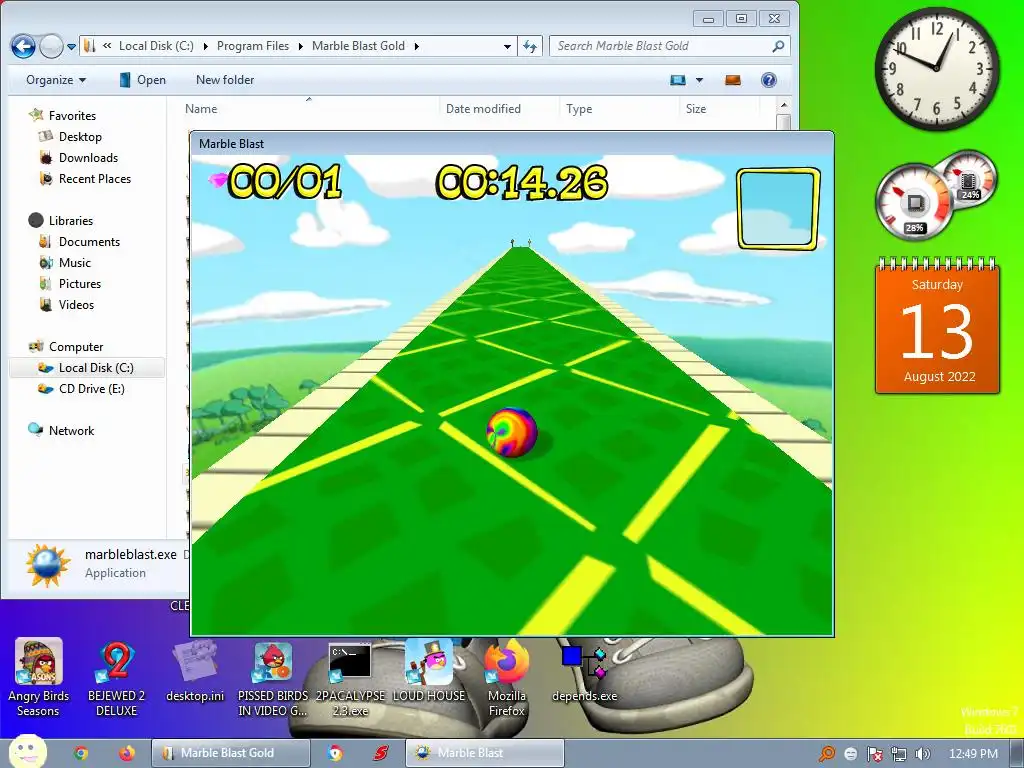Open the Pictures library

click(x=71, y=283)
